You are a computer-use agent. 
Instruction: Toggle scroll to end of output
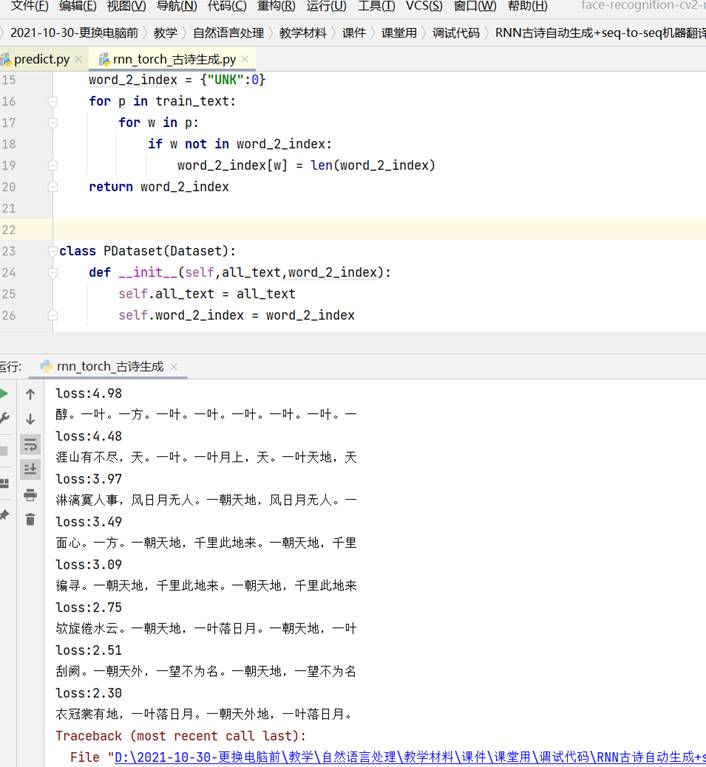pos(30,469)
